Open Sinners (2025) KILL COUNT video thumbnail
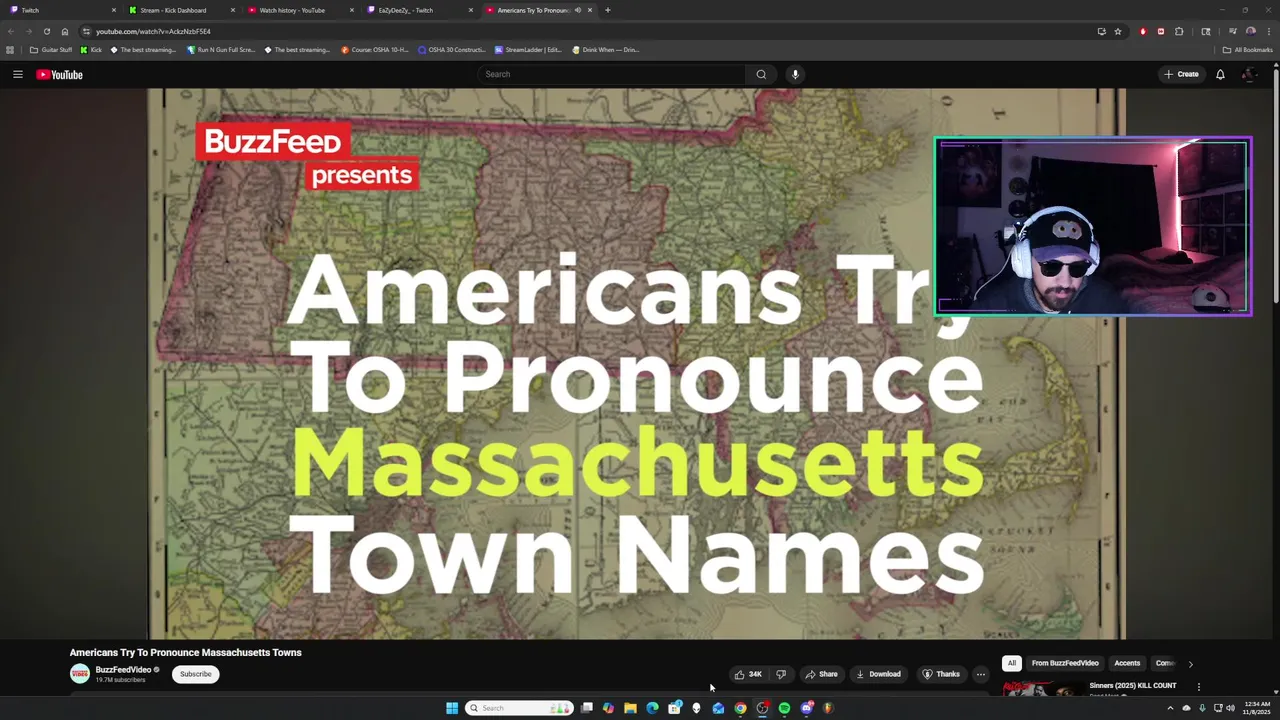This screenshot has width=1280, height=720. tap(1043, 688)
